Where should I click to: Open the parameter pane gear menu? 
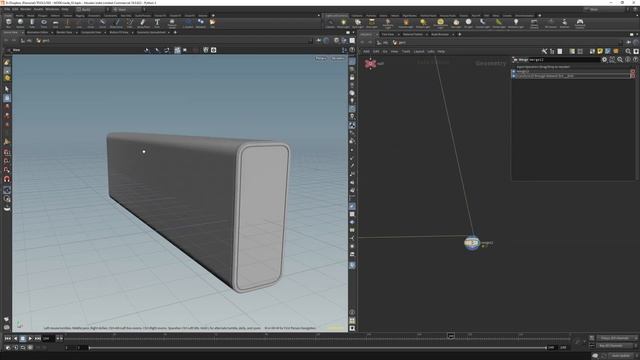click(604, 60)
